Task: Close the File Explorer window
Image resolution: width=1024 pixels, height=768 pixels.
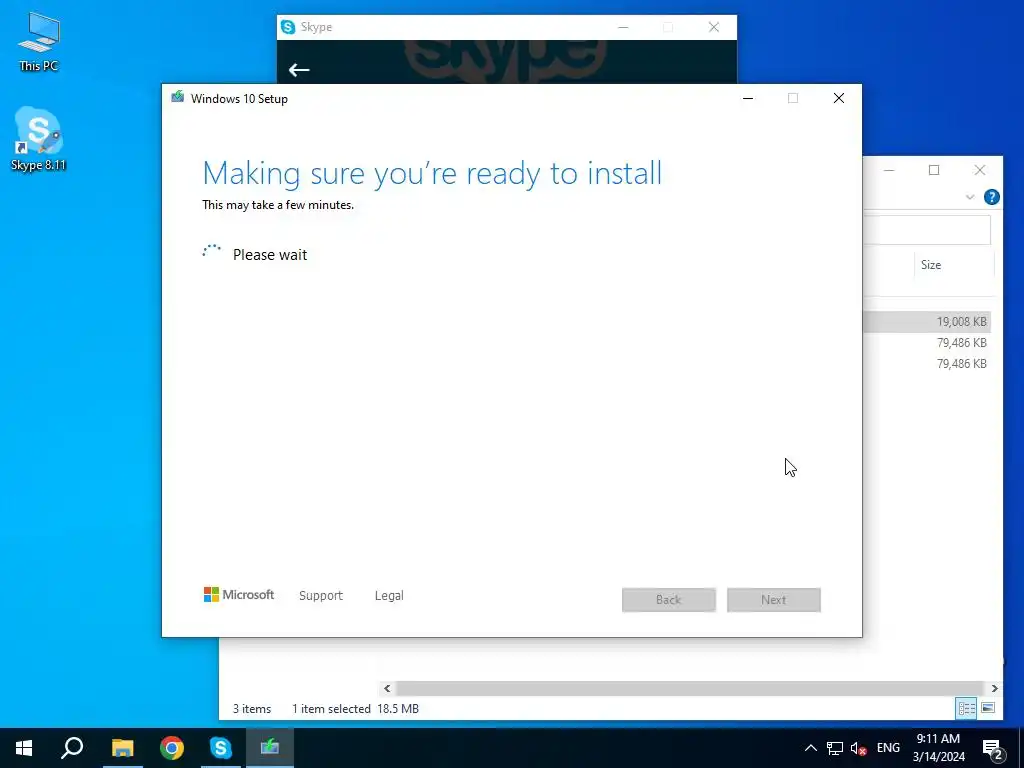Action: pos(980,170)
